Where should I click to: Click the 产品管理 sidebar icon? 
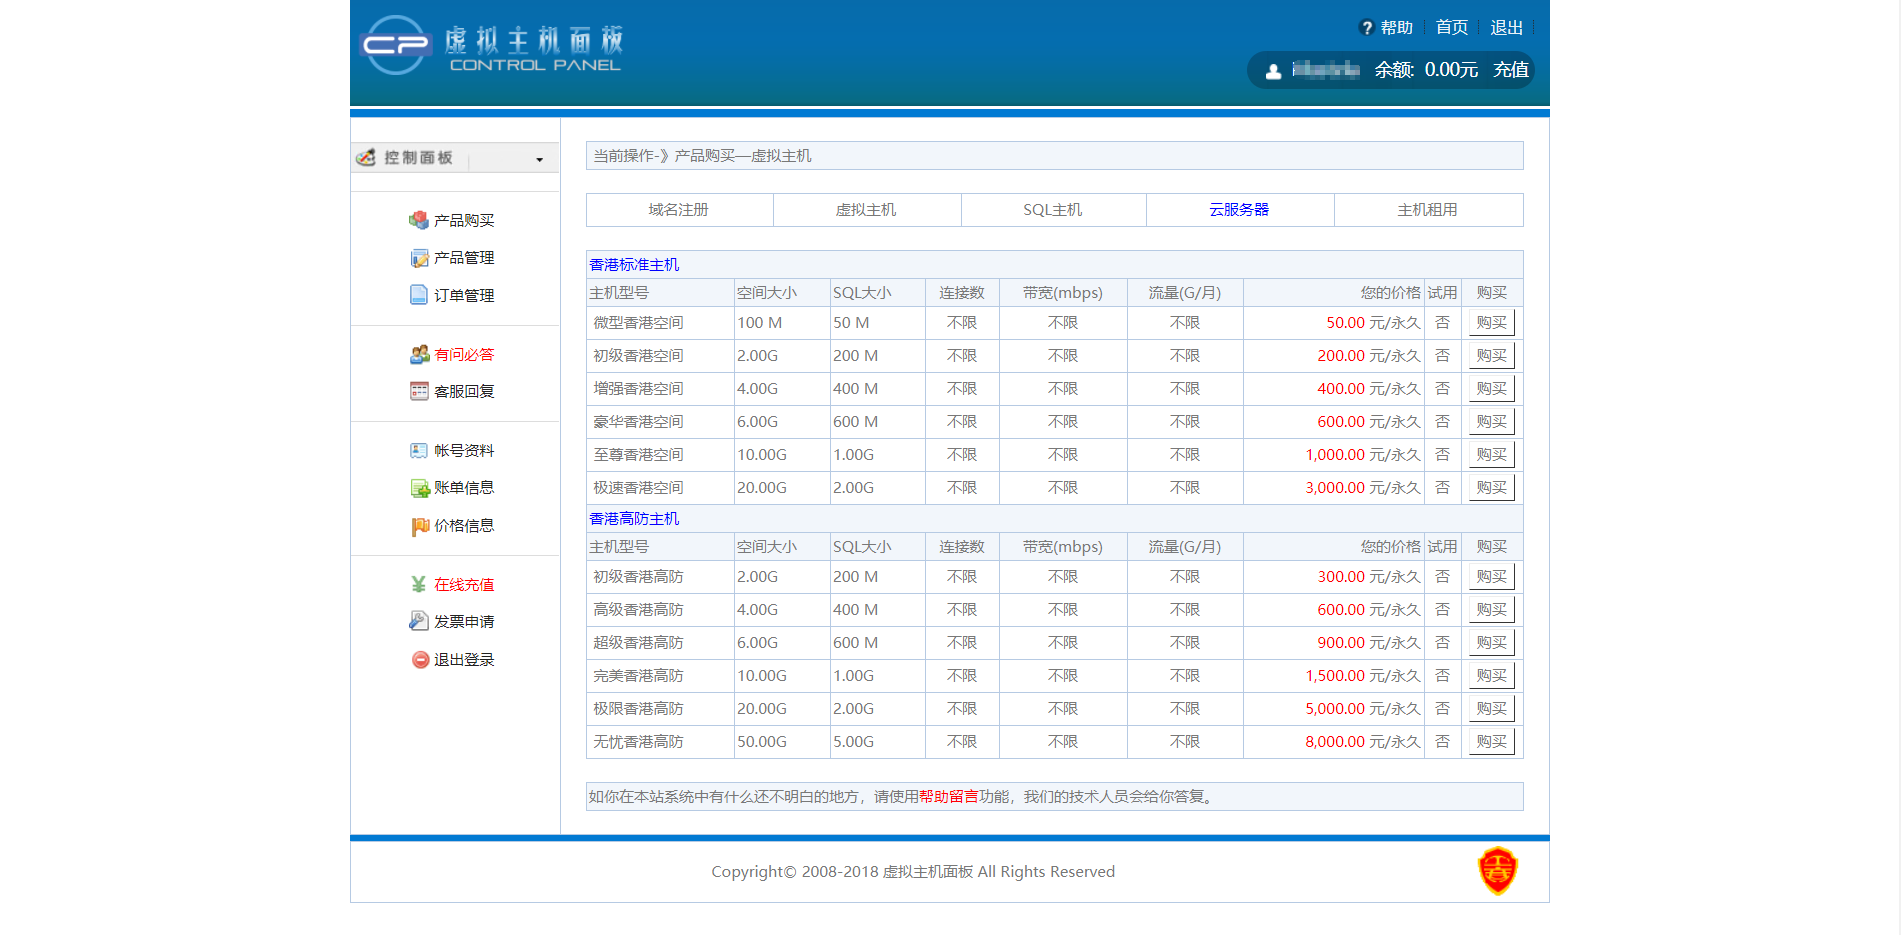click(x=419, y=258)
